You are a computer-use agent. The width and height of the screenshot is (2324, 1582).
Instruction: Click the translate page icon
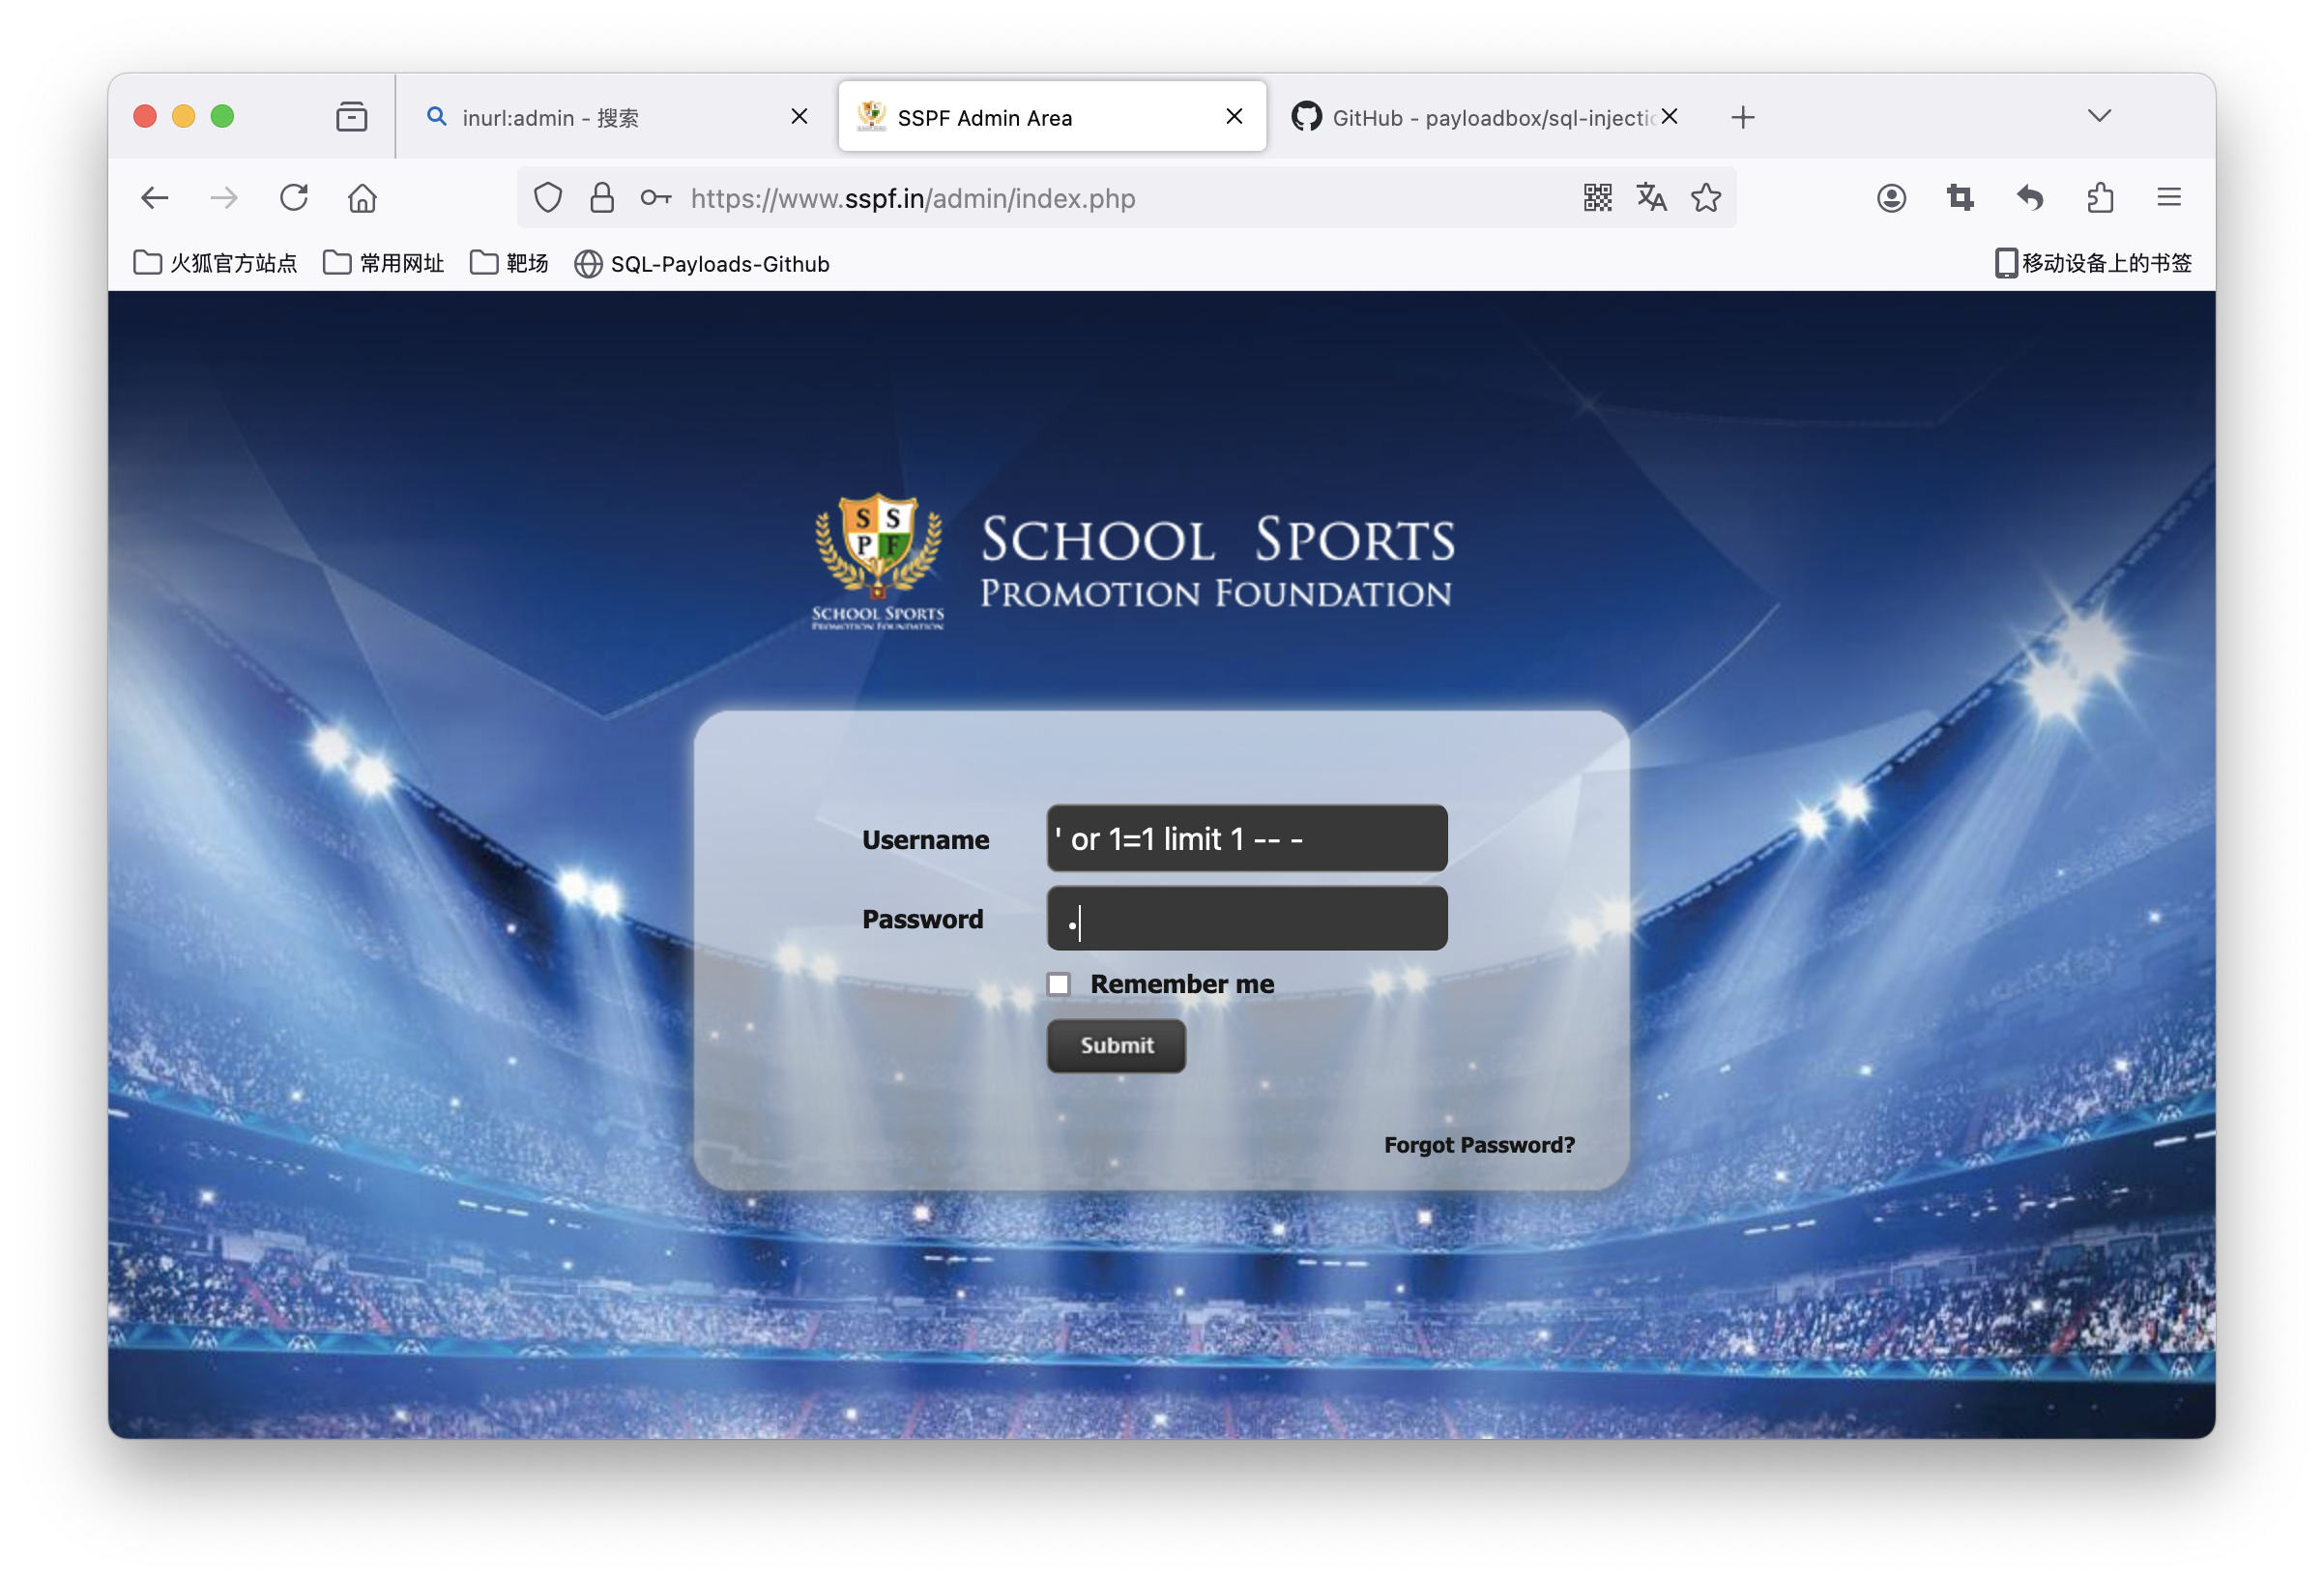click(1651, 198)
